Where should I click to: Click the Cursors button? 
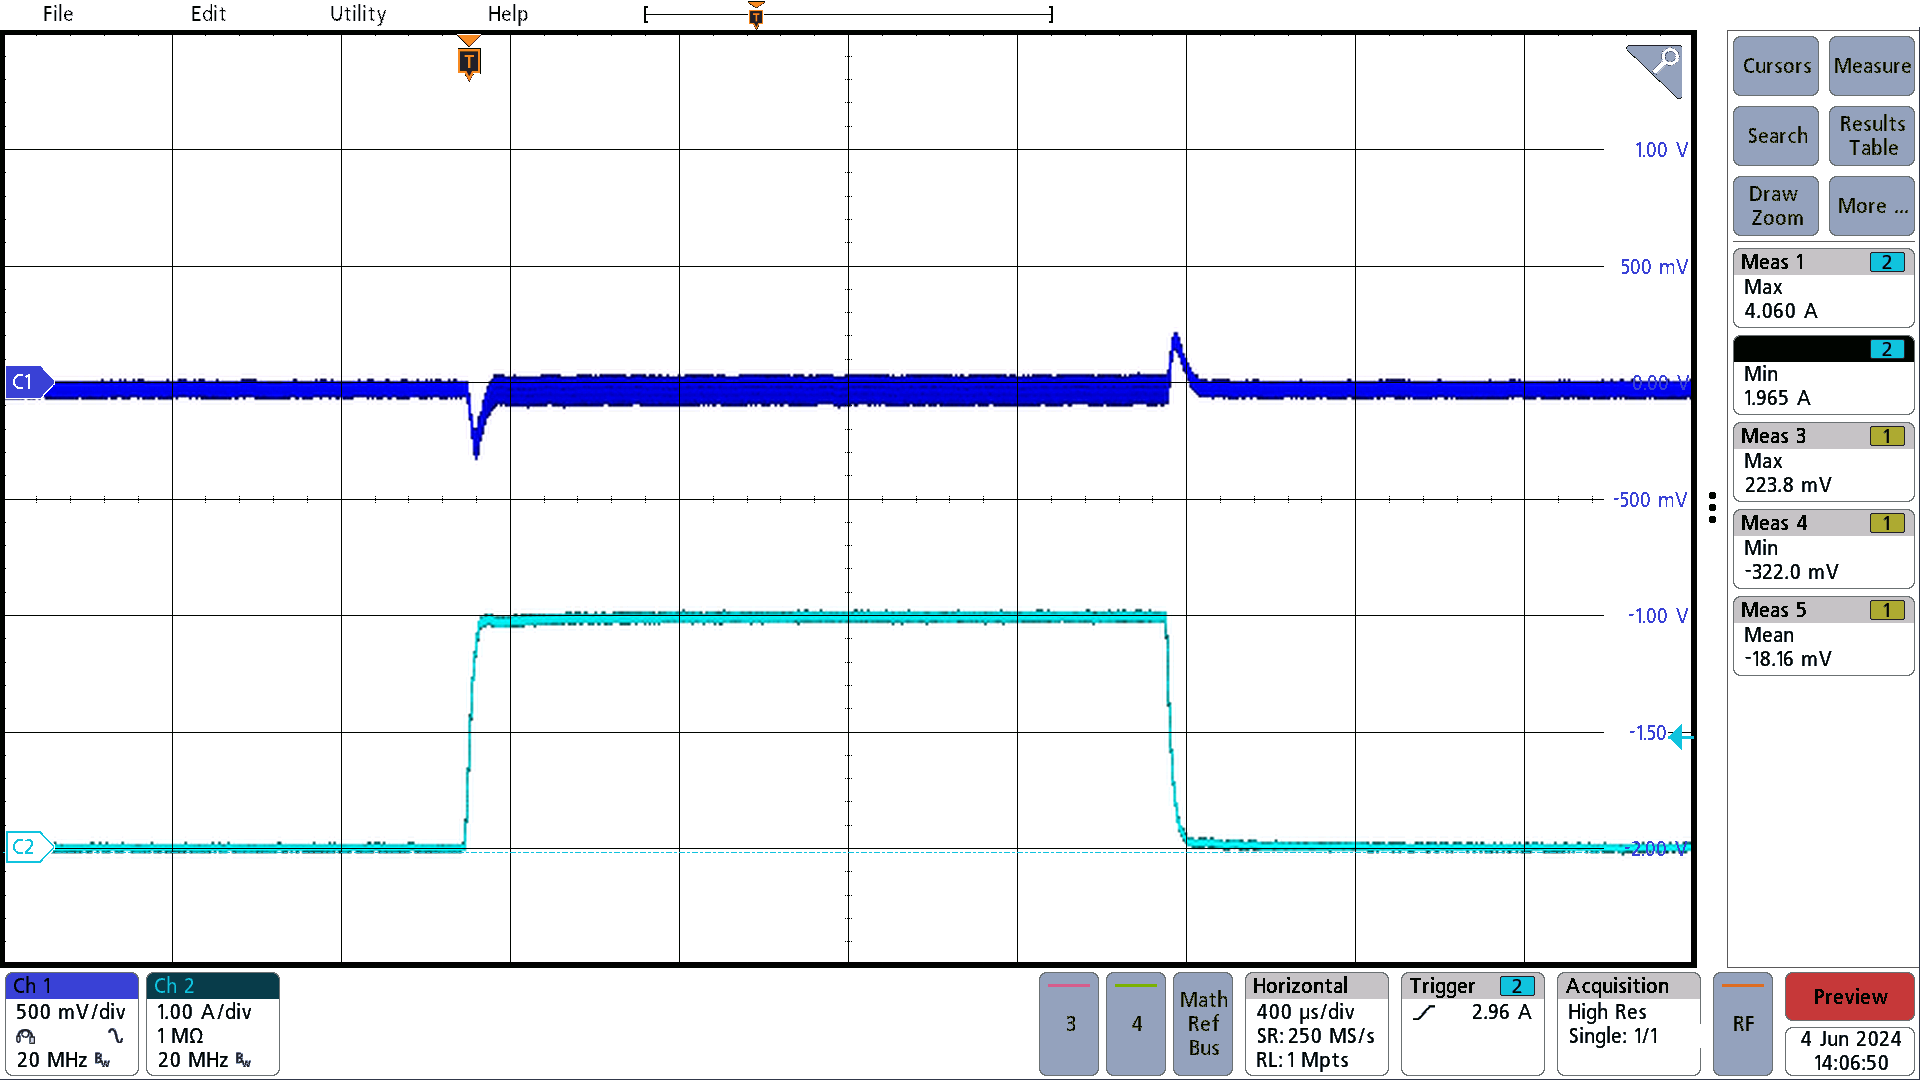(x=1776, y=66)
